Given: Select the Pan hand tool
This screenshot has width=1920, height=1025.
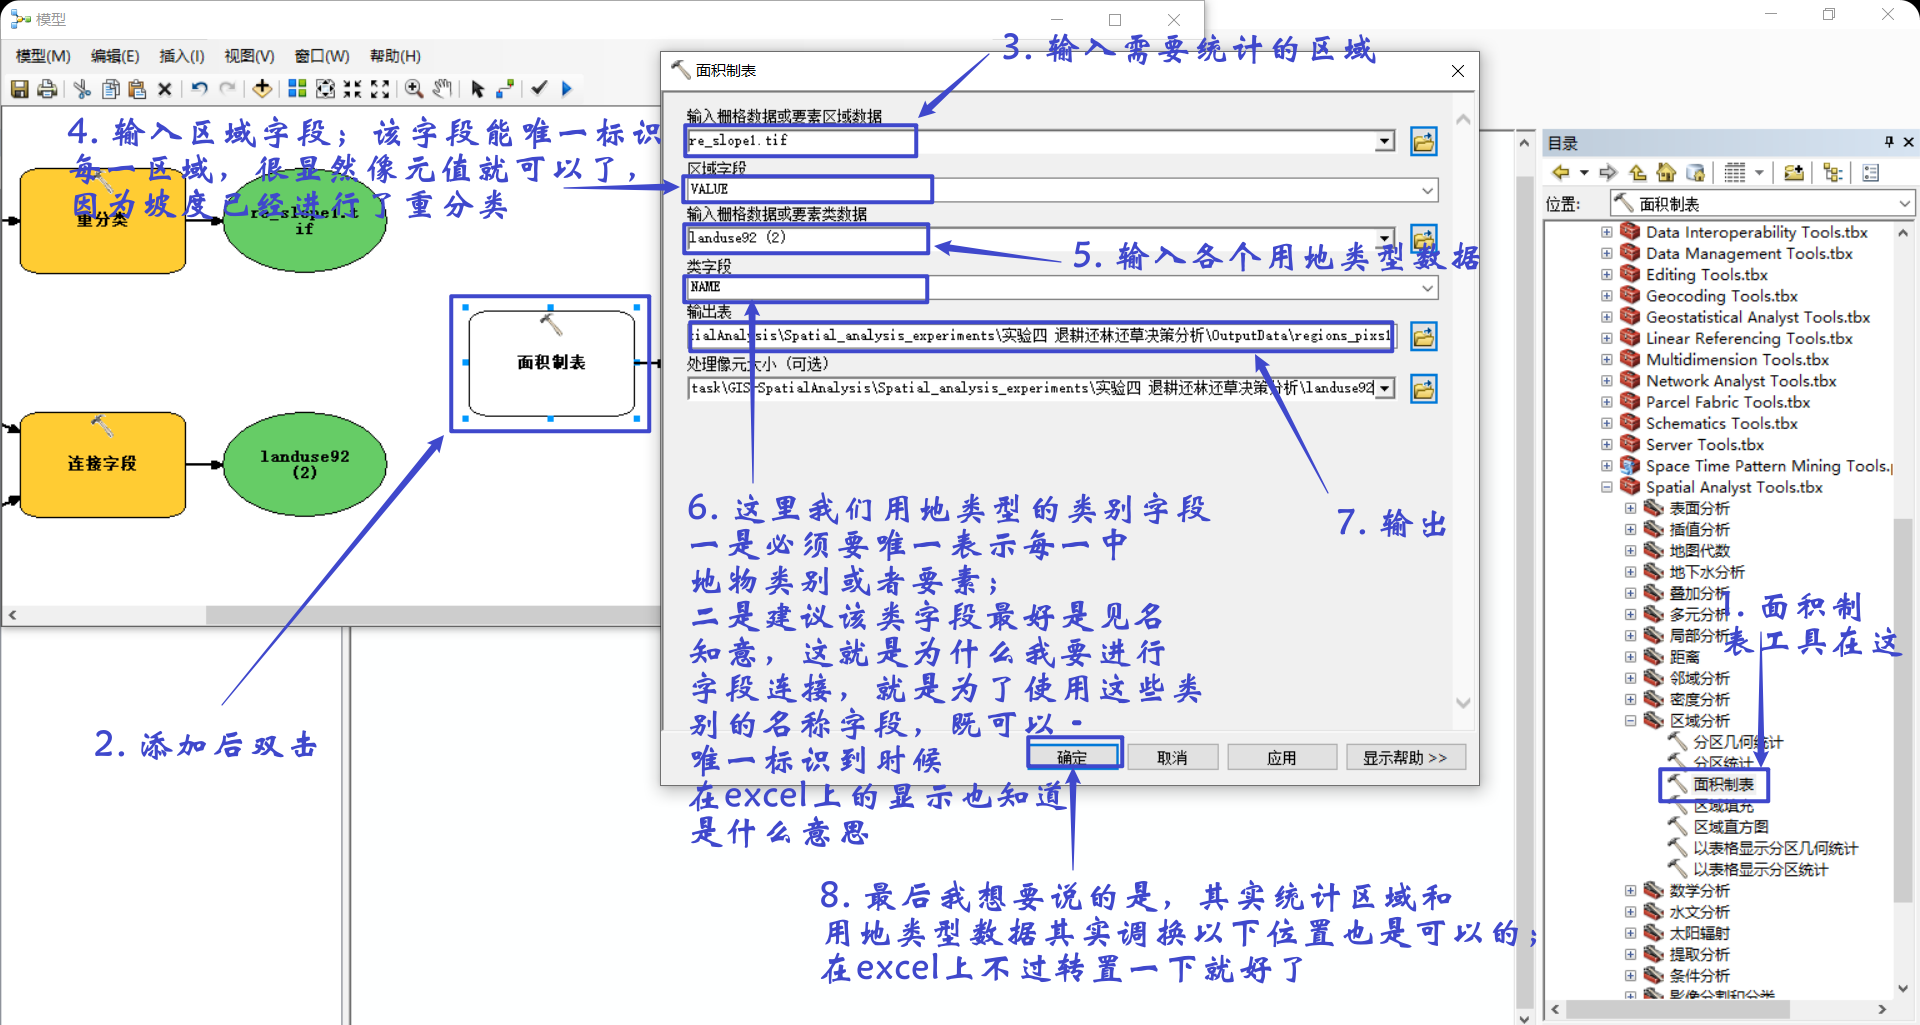Looking at the screenshot, I should (442, 89).
